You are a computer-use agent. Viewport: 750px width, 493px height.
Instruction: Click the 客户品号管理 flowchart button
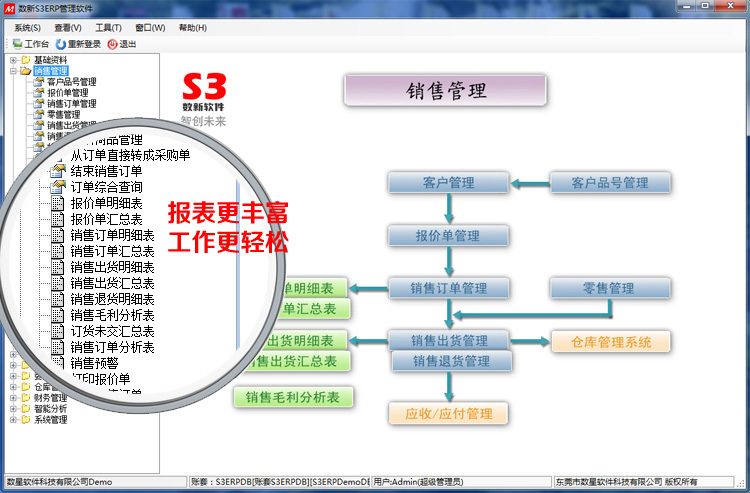pos(610,183)
